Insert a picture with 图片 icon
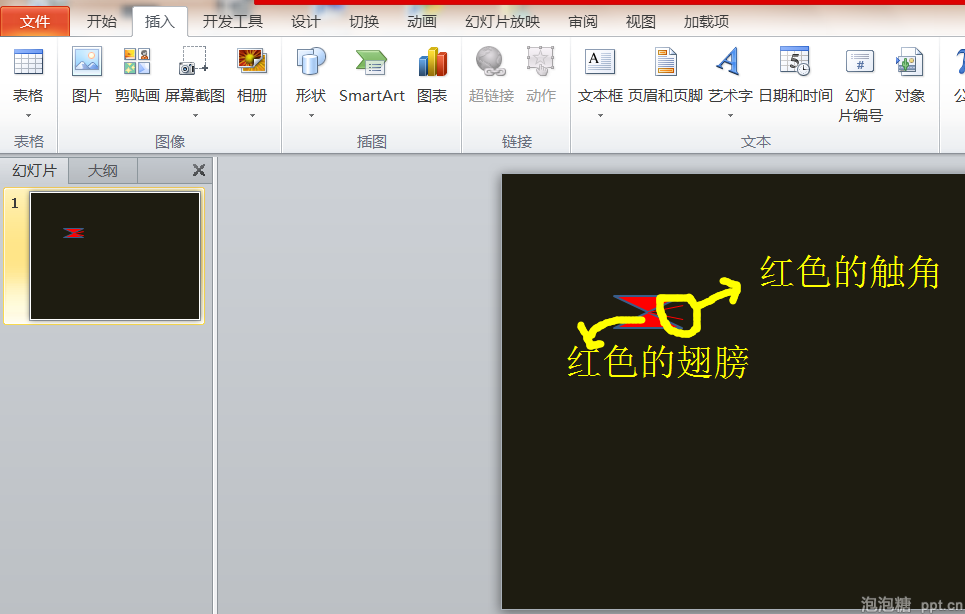 87,63
